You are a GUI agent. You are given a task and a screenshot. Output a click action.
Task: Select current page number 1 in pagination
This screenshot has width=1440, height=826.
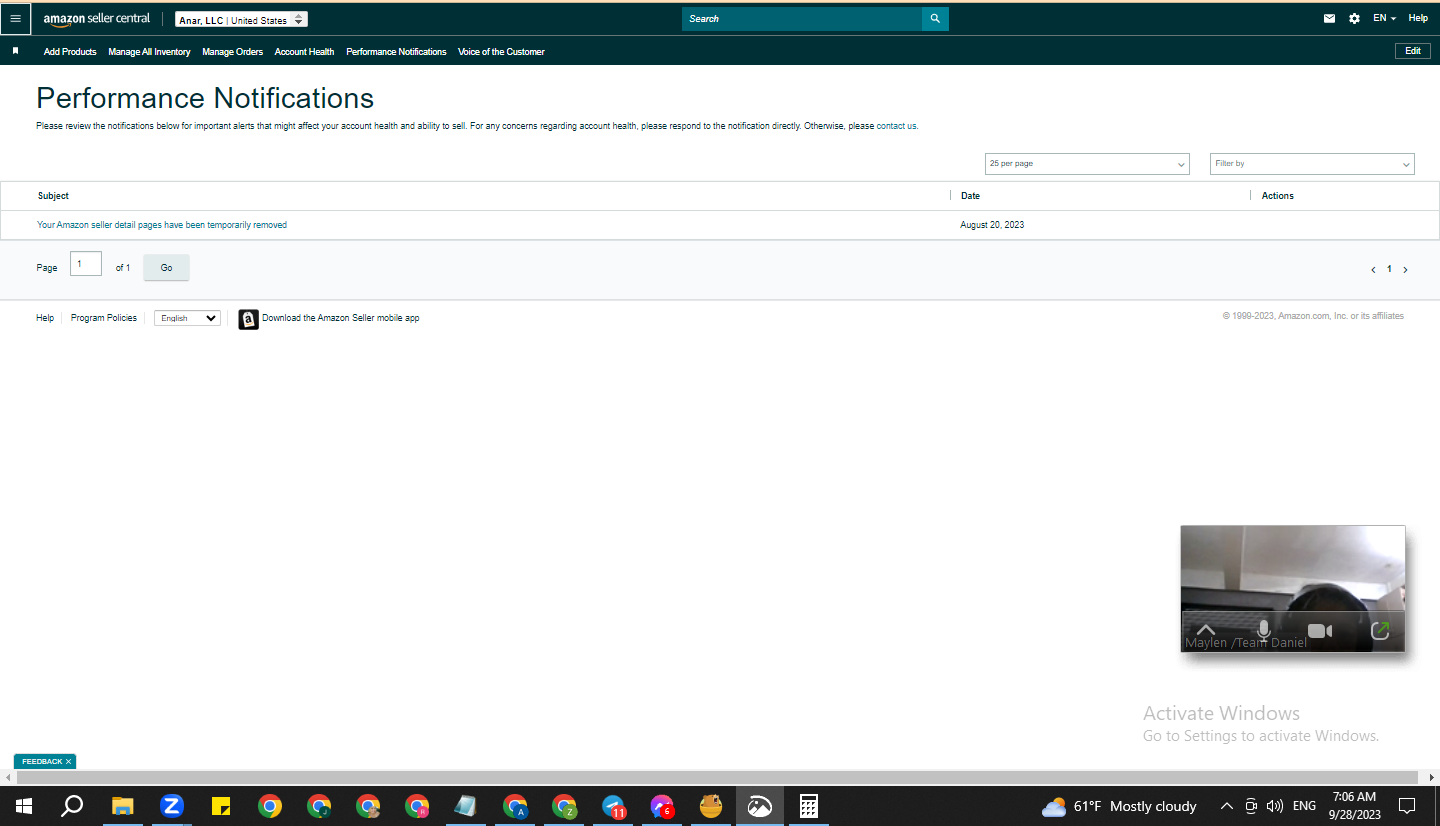(x=1389, y=269)
